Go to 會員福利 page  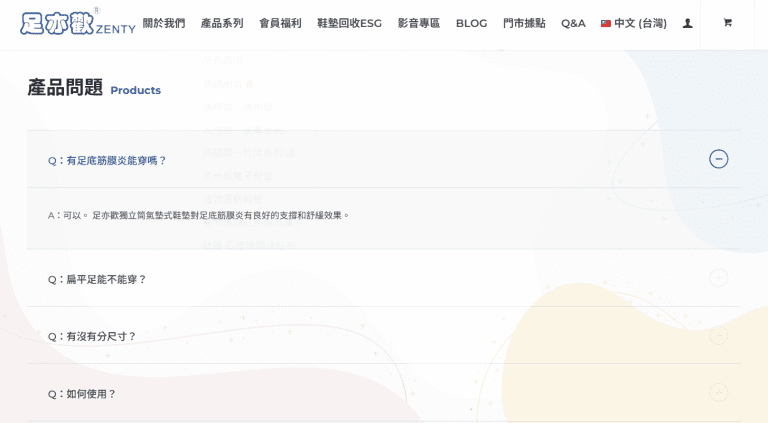point(280,23)
